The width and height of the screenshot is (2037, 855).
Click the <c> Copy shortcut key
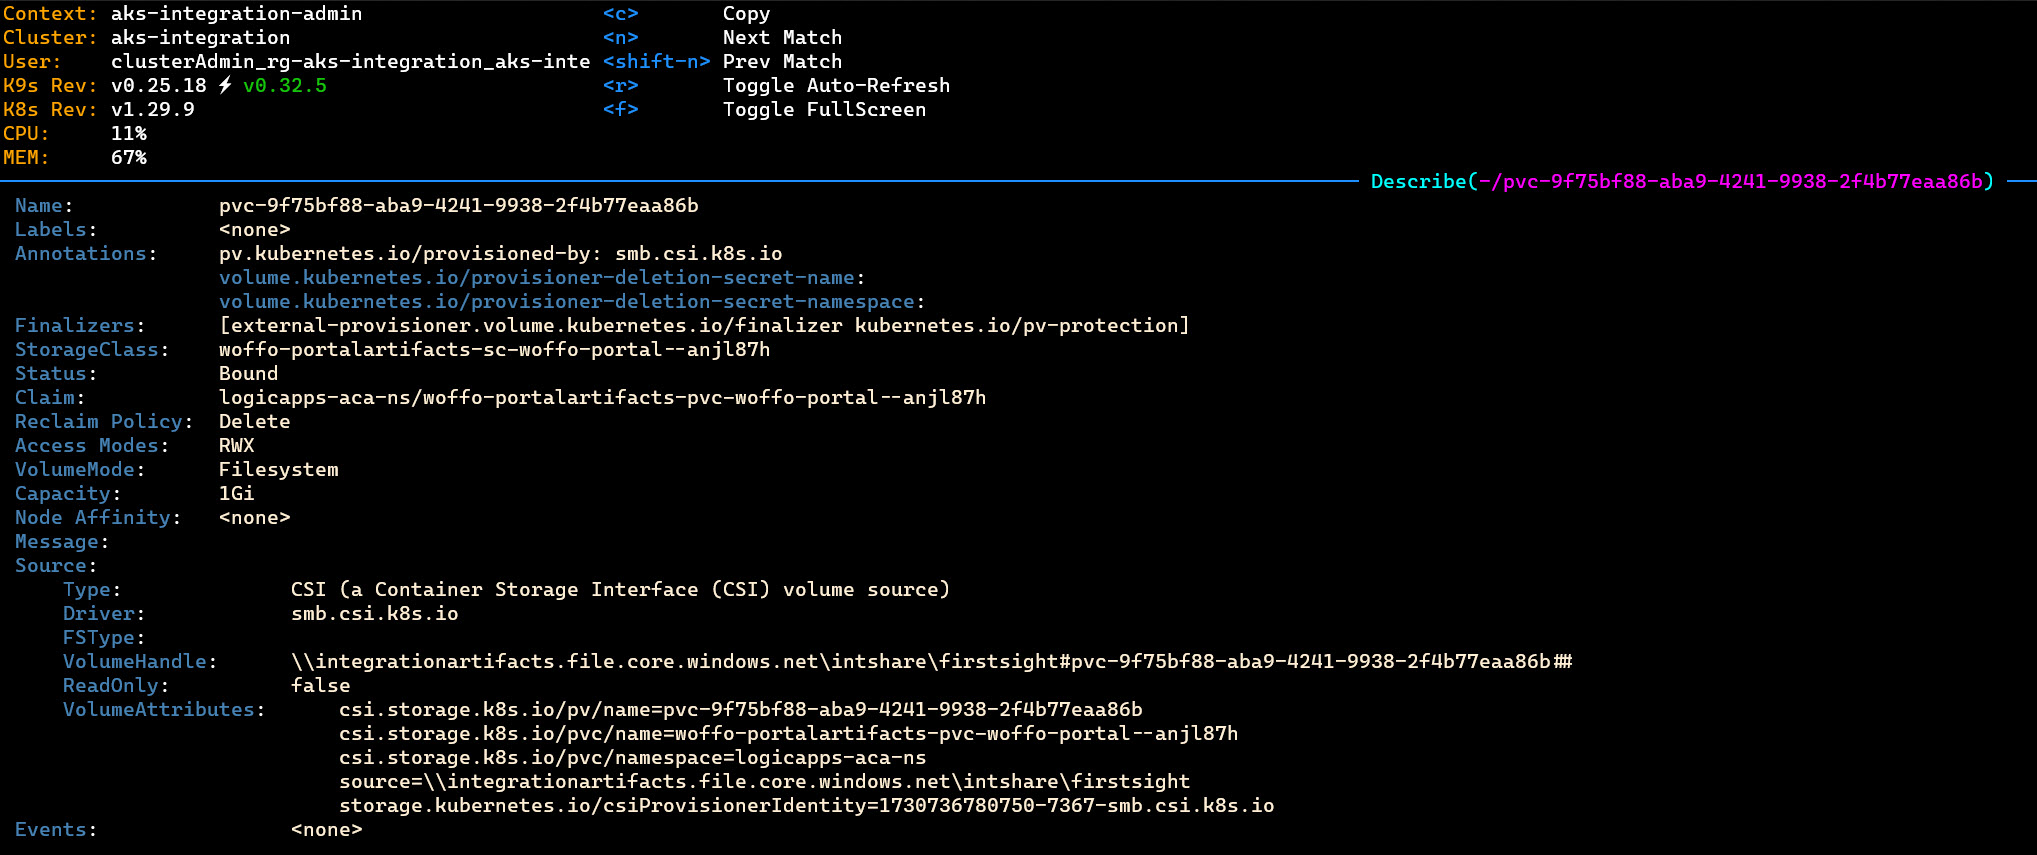pyautogui.click(x=620, y=14)
